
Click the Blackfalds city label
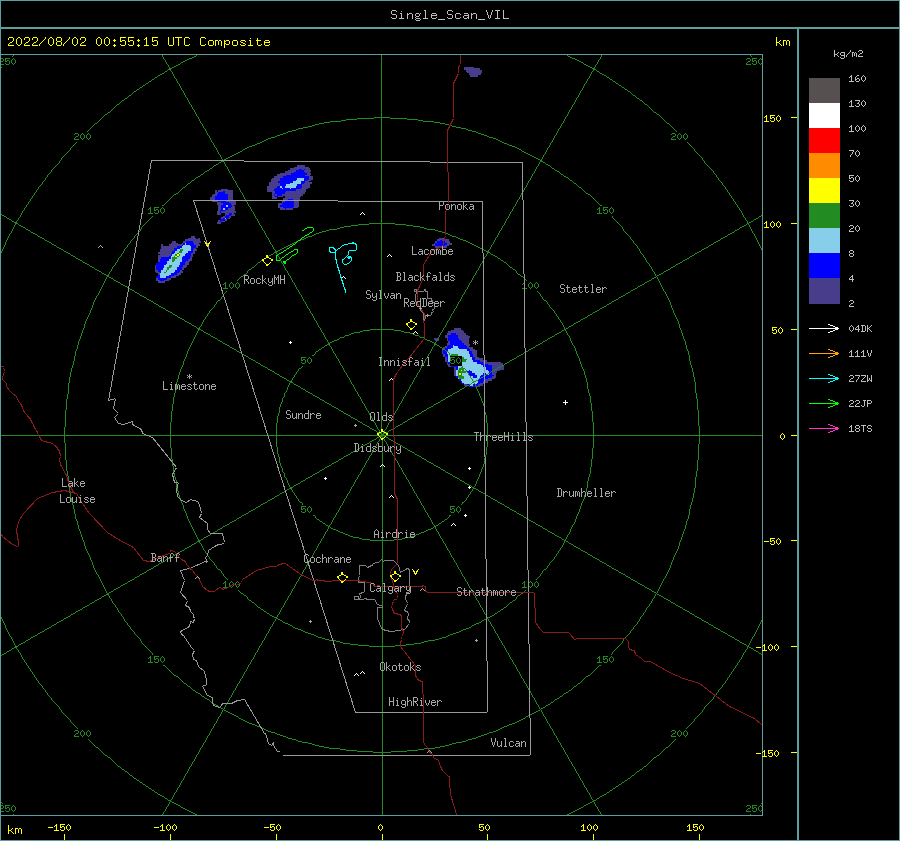click(425, 277)
